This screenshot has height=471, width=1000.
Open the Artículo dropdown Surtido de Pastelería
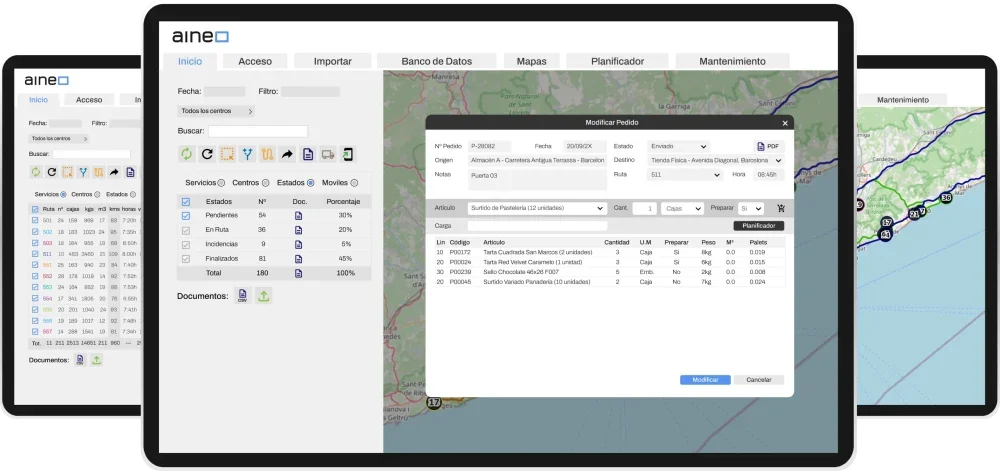(x=537, y=208)
